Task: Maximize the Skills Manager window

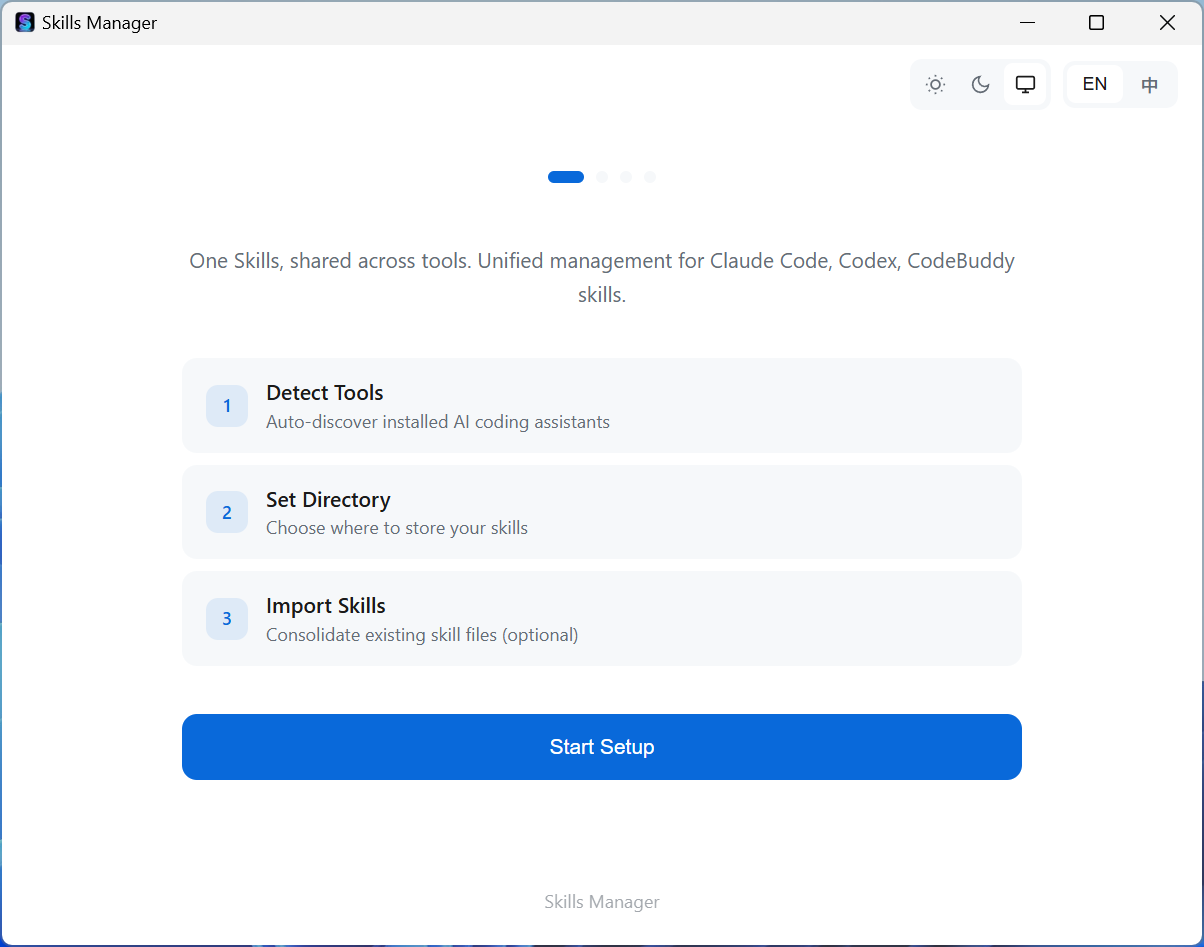Action: 1097,22
